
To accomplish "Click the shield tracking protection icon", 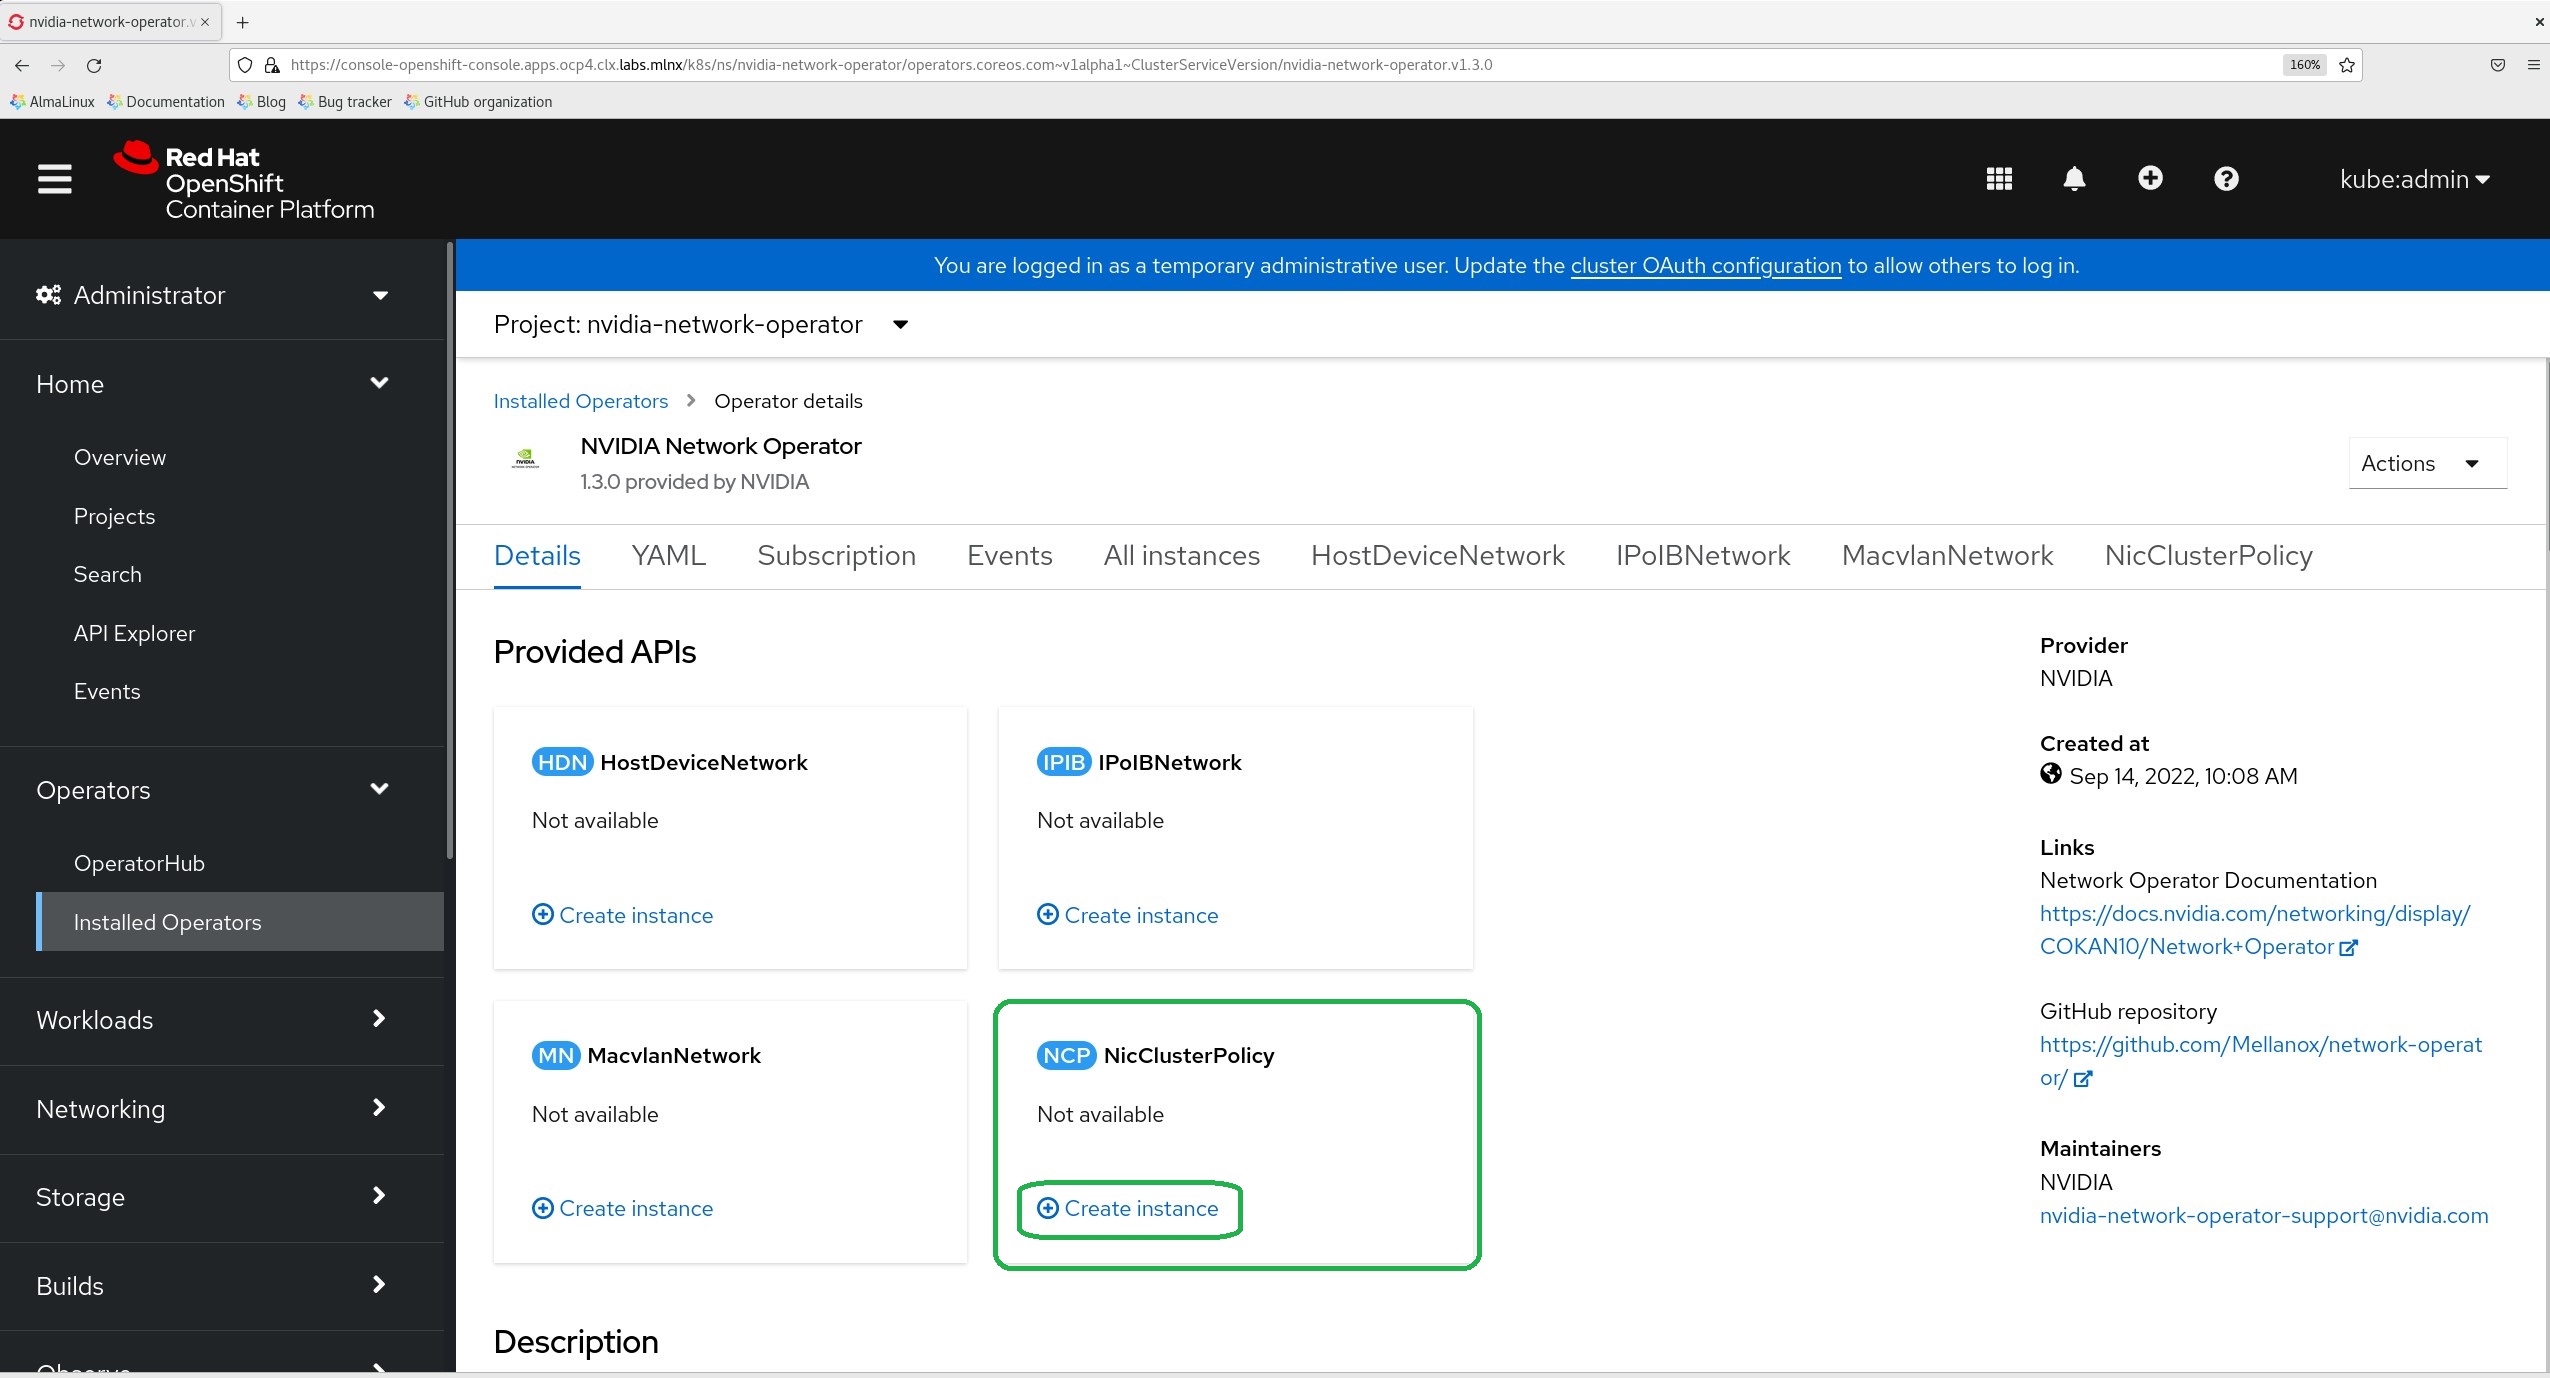I will click(x=245, y=65).
